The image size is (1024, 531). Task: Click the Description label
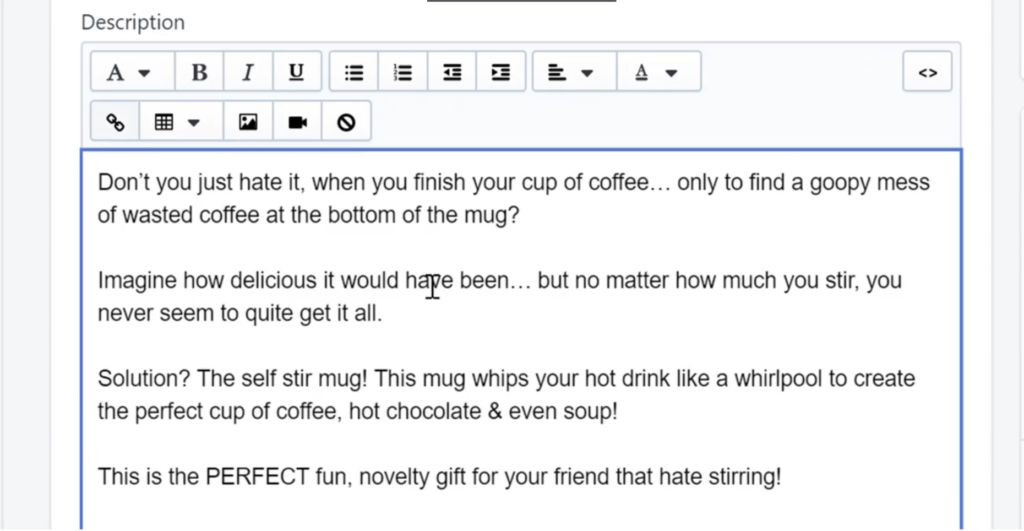coord(133,22)
